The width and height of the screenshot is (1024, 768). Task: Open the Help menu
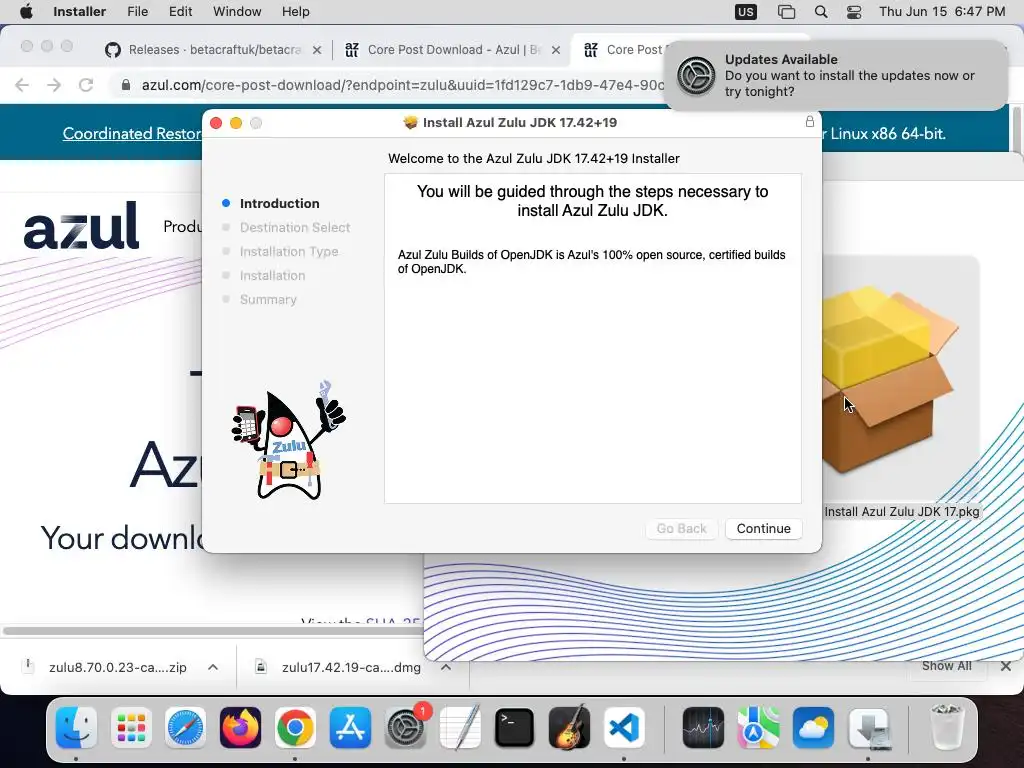(295, 12)
